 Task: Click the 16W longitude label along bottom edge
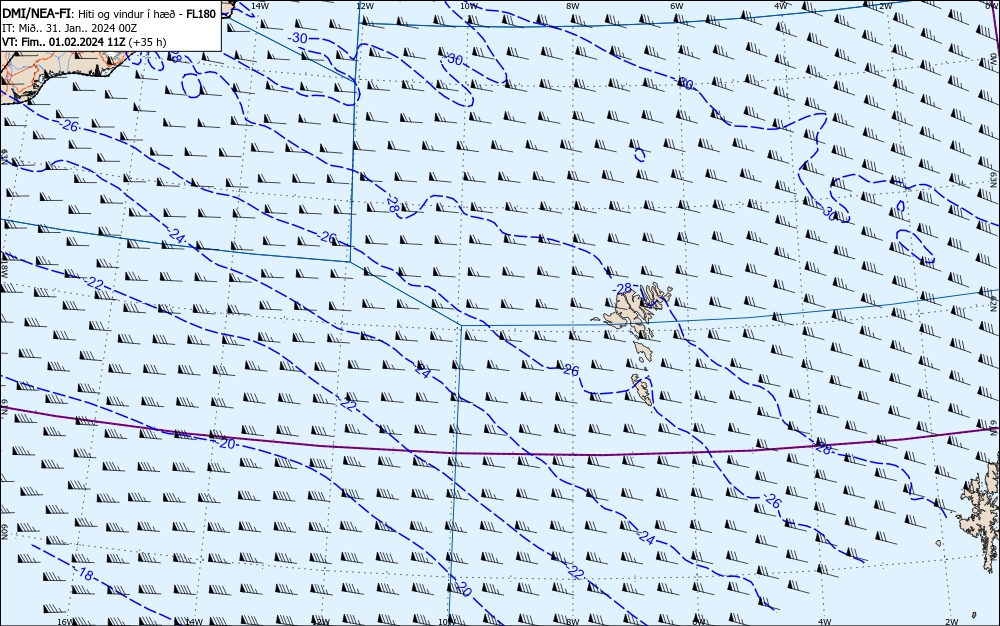click(65, 622)
